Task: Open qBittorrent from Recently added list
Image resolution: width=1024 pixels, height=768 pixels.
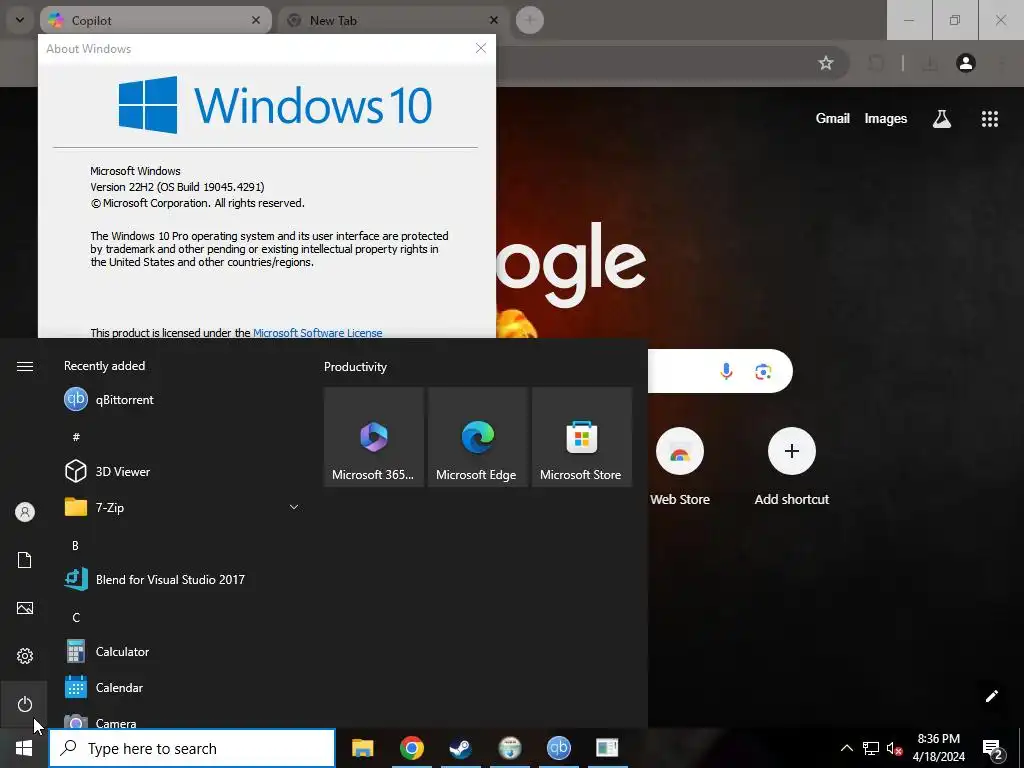Action: pyautogui.click(x=183, y=399)
